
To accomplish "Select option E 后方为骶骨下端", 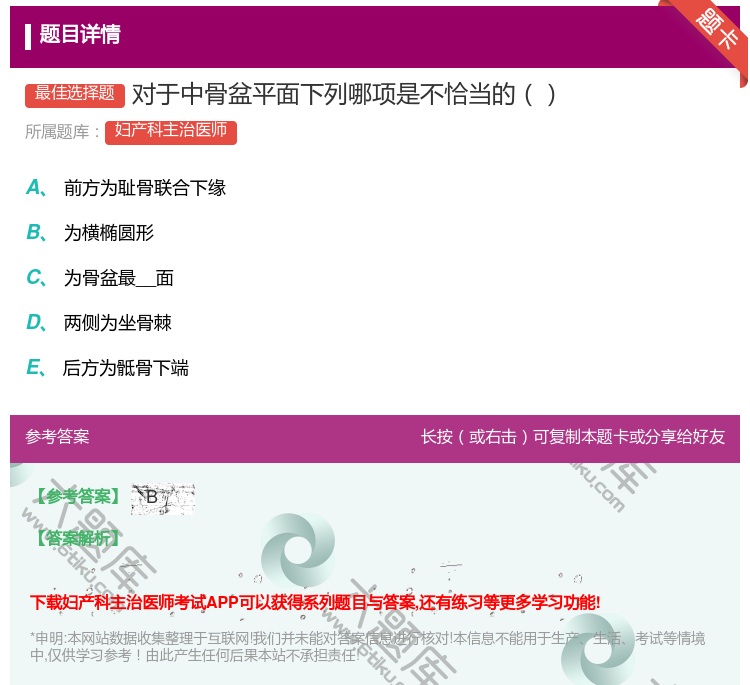I will click(107, 368).
